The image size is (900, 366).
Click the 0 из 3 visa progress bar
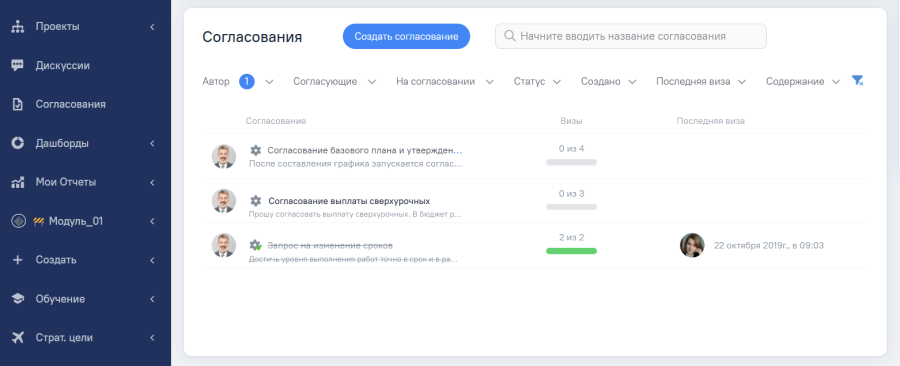pos(572,207)
